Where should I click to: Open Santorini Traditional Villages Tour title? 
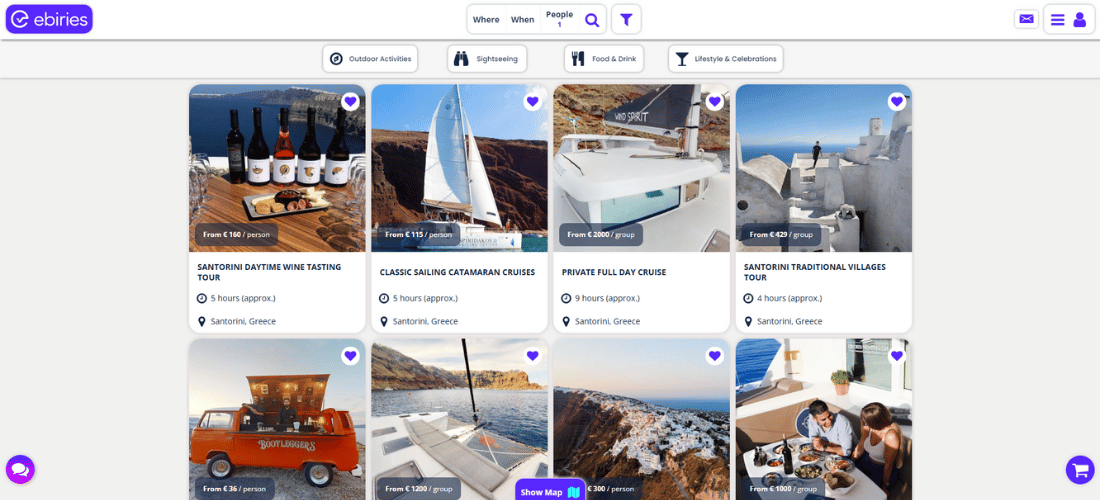(x=814, y=272)
